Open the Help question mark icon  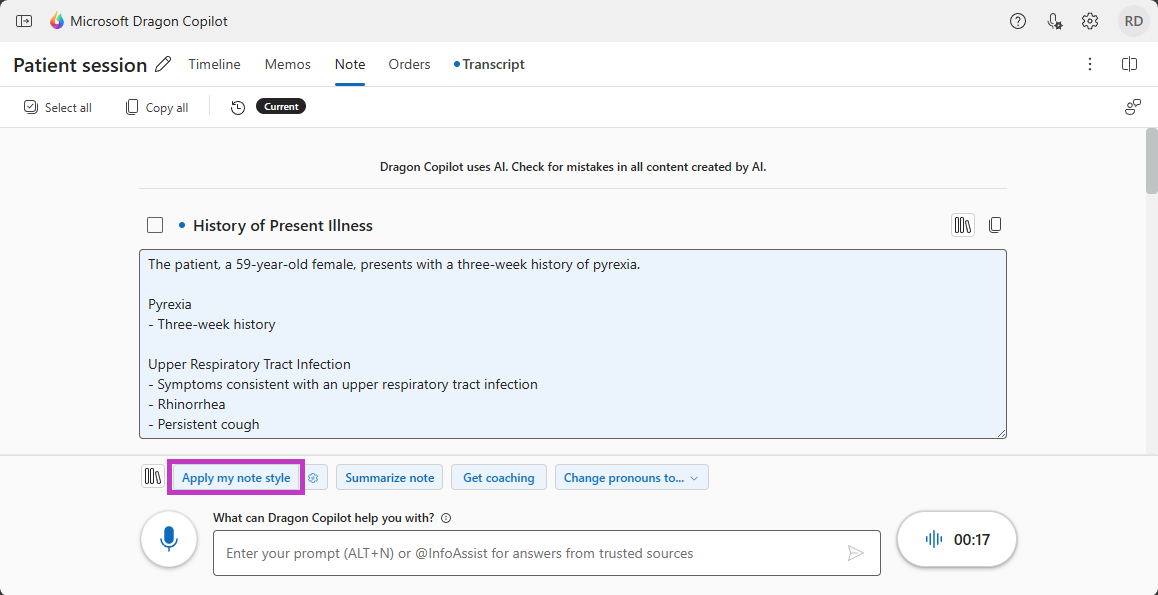1018,21
